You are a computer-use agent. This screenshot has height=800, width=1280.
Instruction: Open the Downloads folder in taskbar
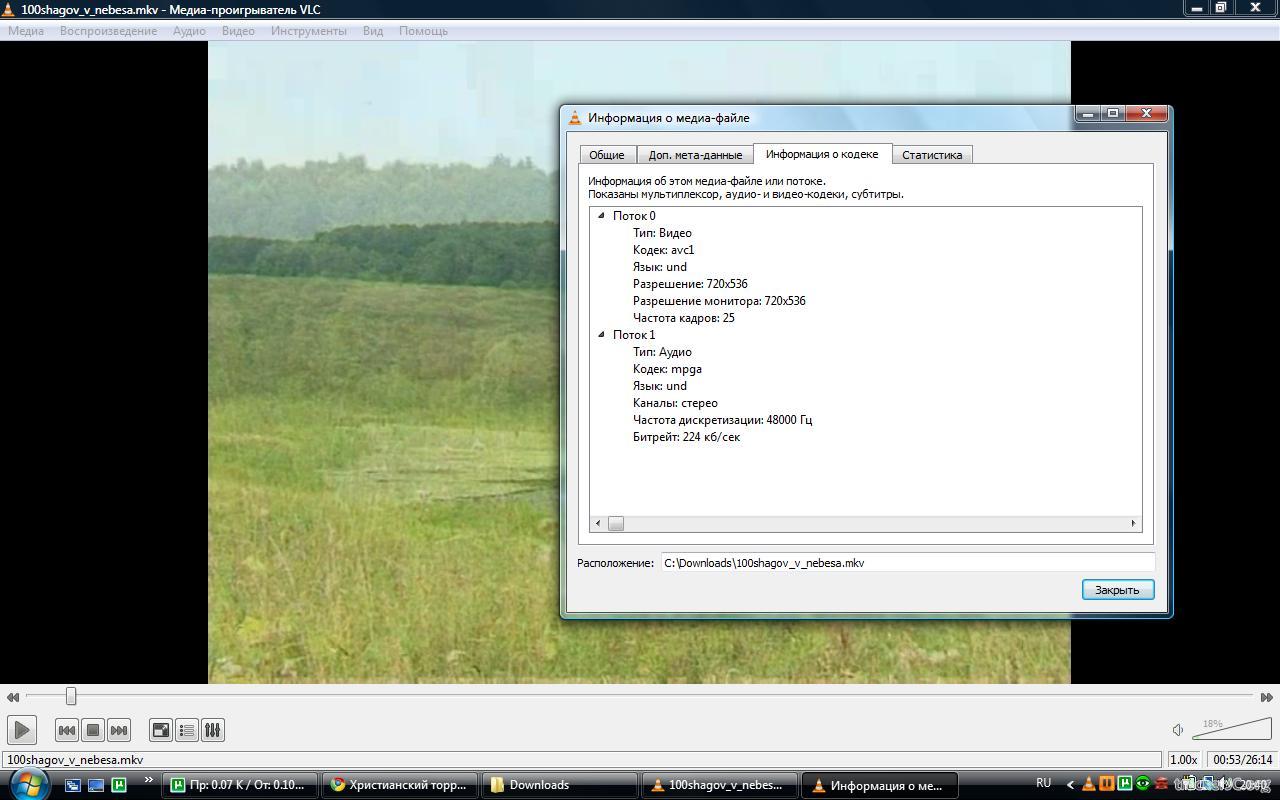coord(559,785)
